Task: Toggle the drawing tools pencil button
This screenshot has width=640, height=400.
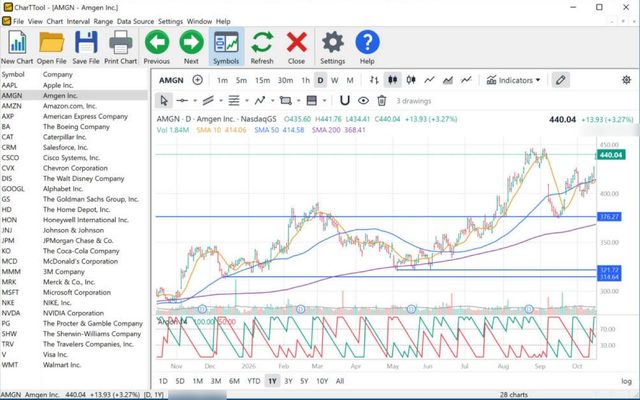Action: (x=561, y=80)
